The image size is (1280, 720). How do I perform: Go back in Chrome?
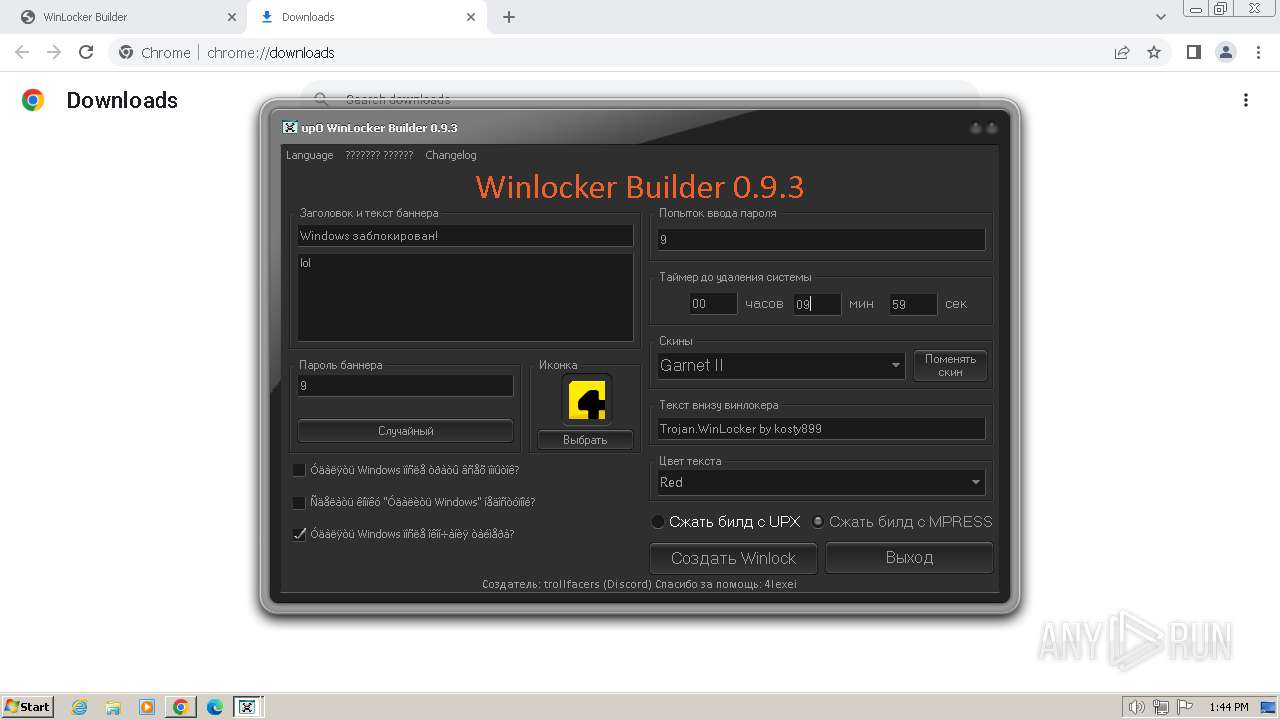[22, 52]
